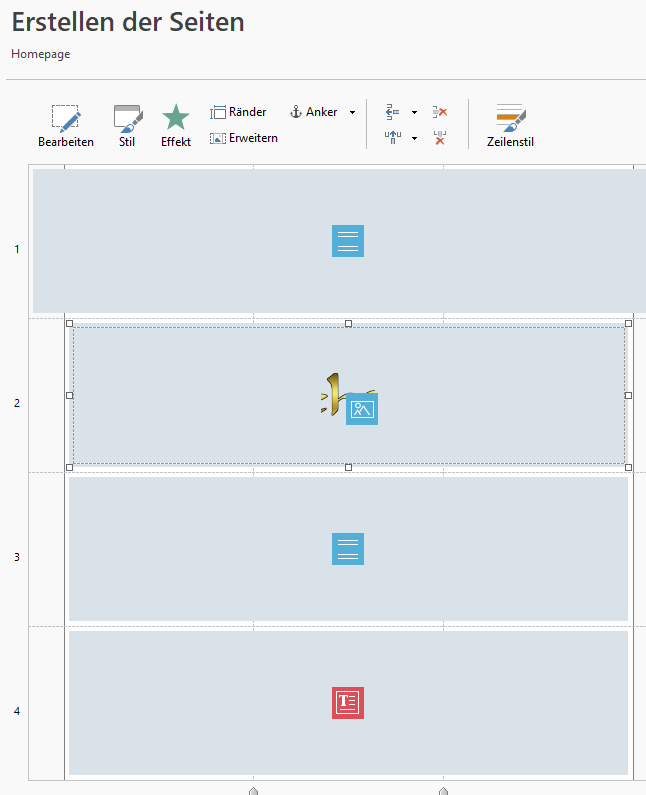This screenshot has height=795, width=646.
Task: Click the left column marker at grid bottom
Action: point(253,790)
